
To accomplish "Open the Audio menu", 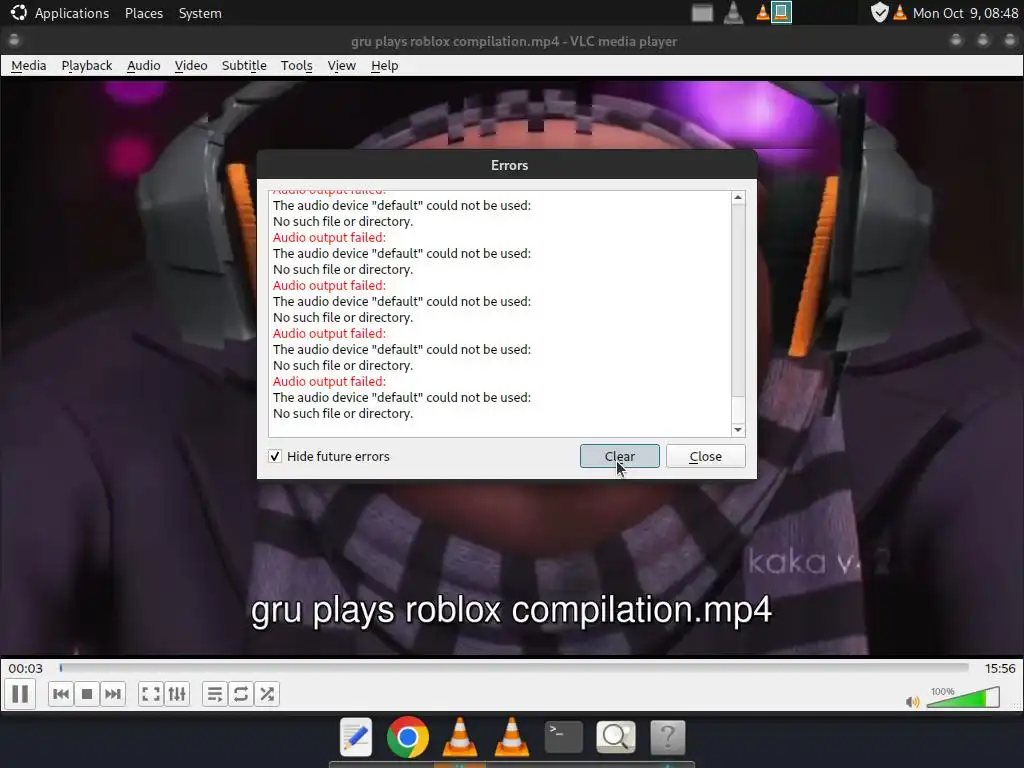I will [x=144, y=65].
